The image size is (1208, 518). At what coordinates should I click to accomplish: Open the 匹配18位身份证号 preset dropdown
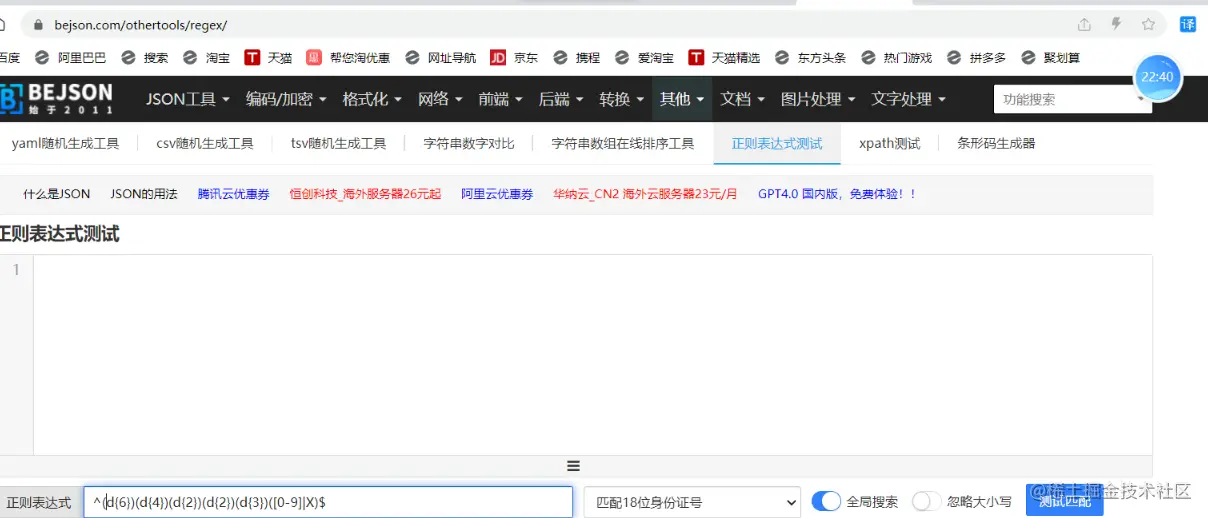click(692, 502)
